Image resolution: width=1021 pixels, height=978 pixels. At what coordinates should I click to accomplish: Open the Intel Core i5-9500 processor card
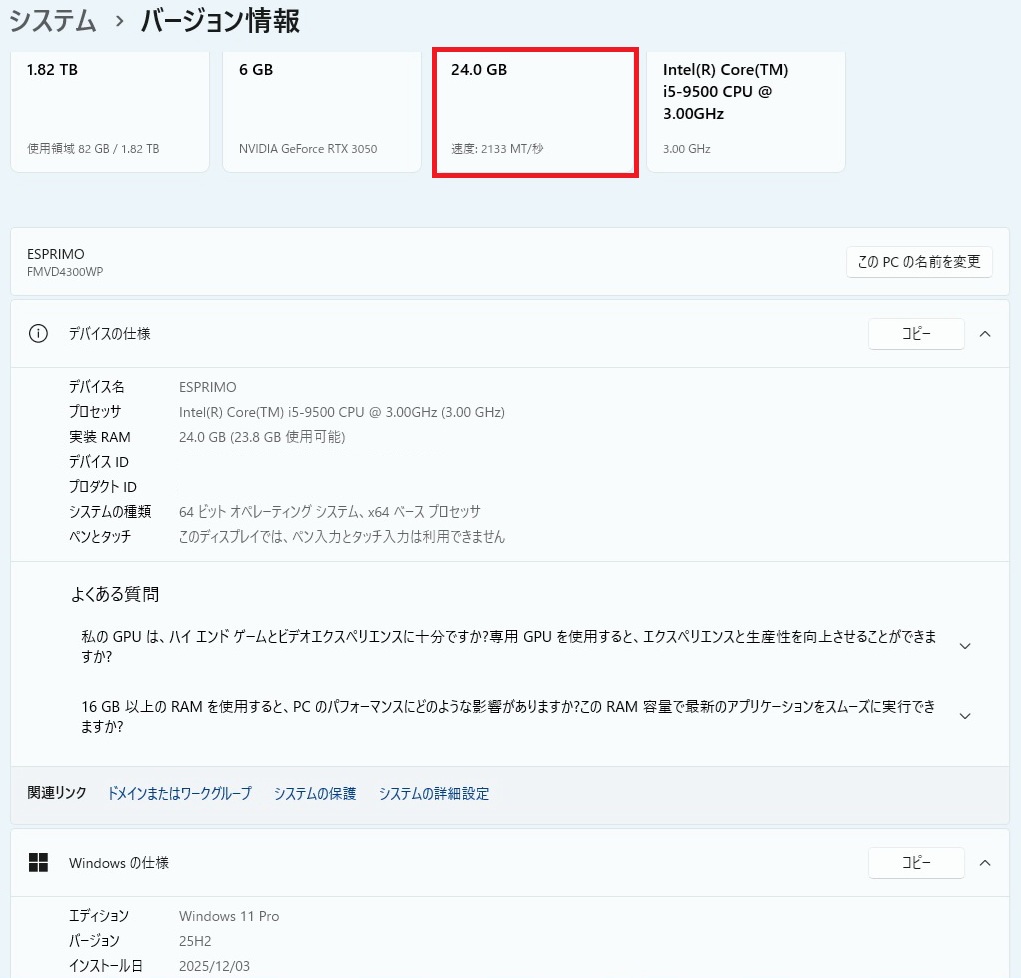click(745, 110)
